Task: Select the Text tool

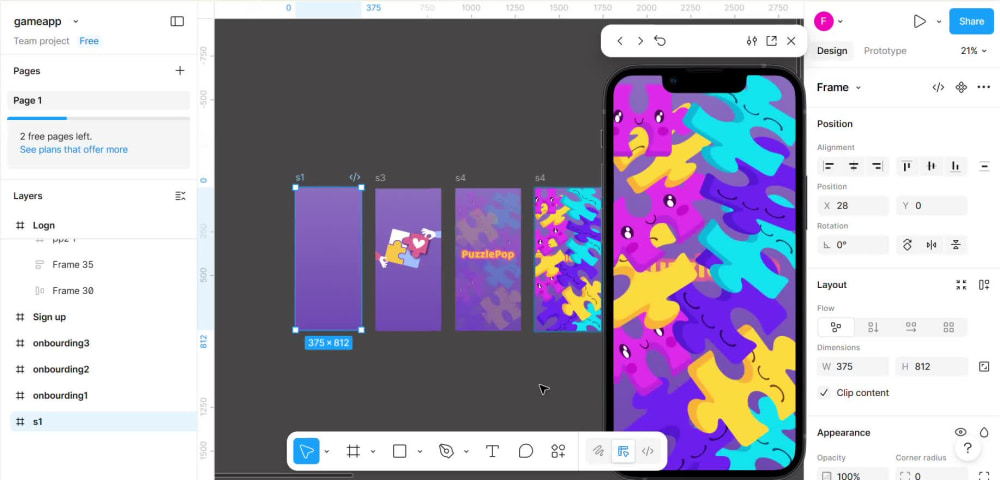Action: coord(492,451)
